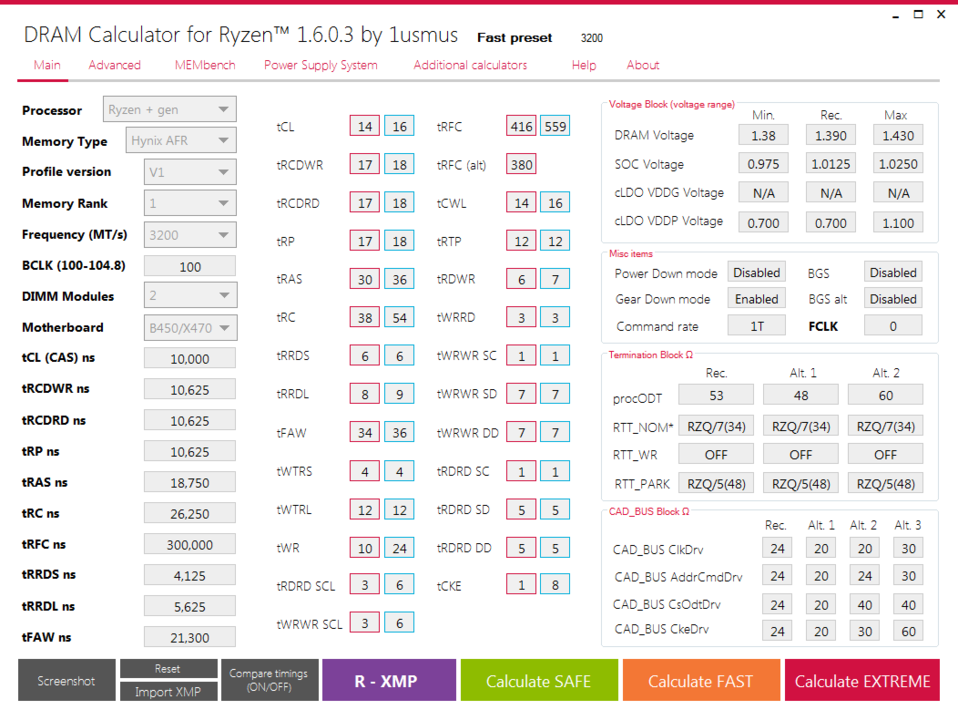Click Command rate 1T value
958x720 pixels.
[756, 326]
